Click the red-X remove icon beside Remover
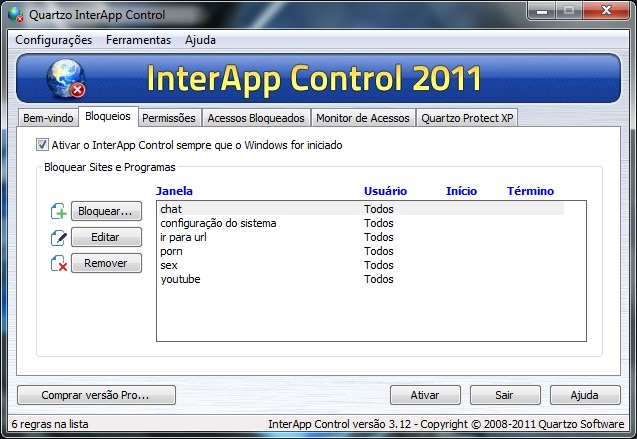637x439 pixels. coord(59,264)
